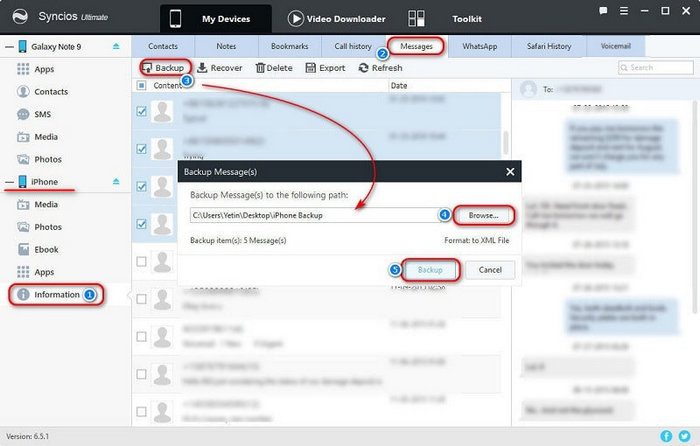Switch to the WhatsApp tab
Screen dimensions: 700x446
[x=479, y=46]
